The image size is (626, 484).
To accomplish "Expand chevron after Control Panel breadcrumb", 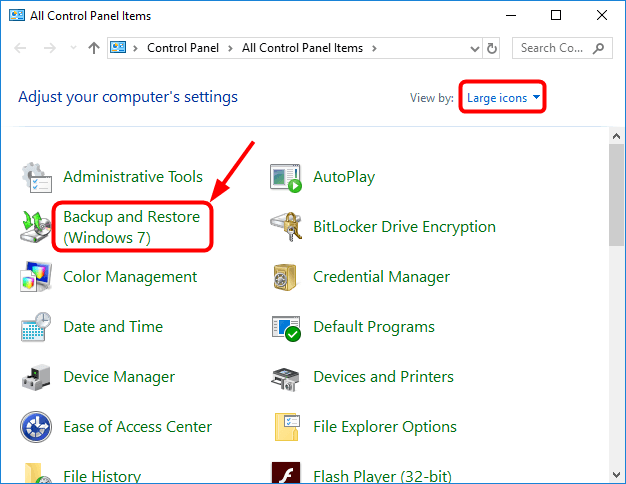I will [x=230, y=49].
